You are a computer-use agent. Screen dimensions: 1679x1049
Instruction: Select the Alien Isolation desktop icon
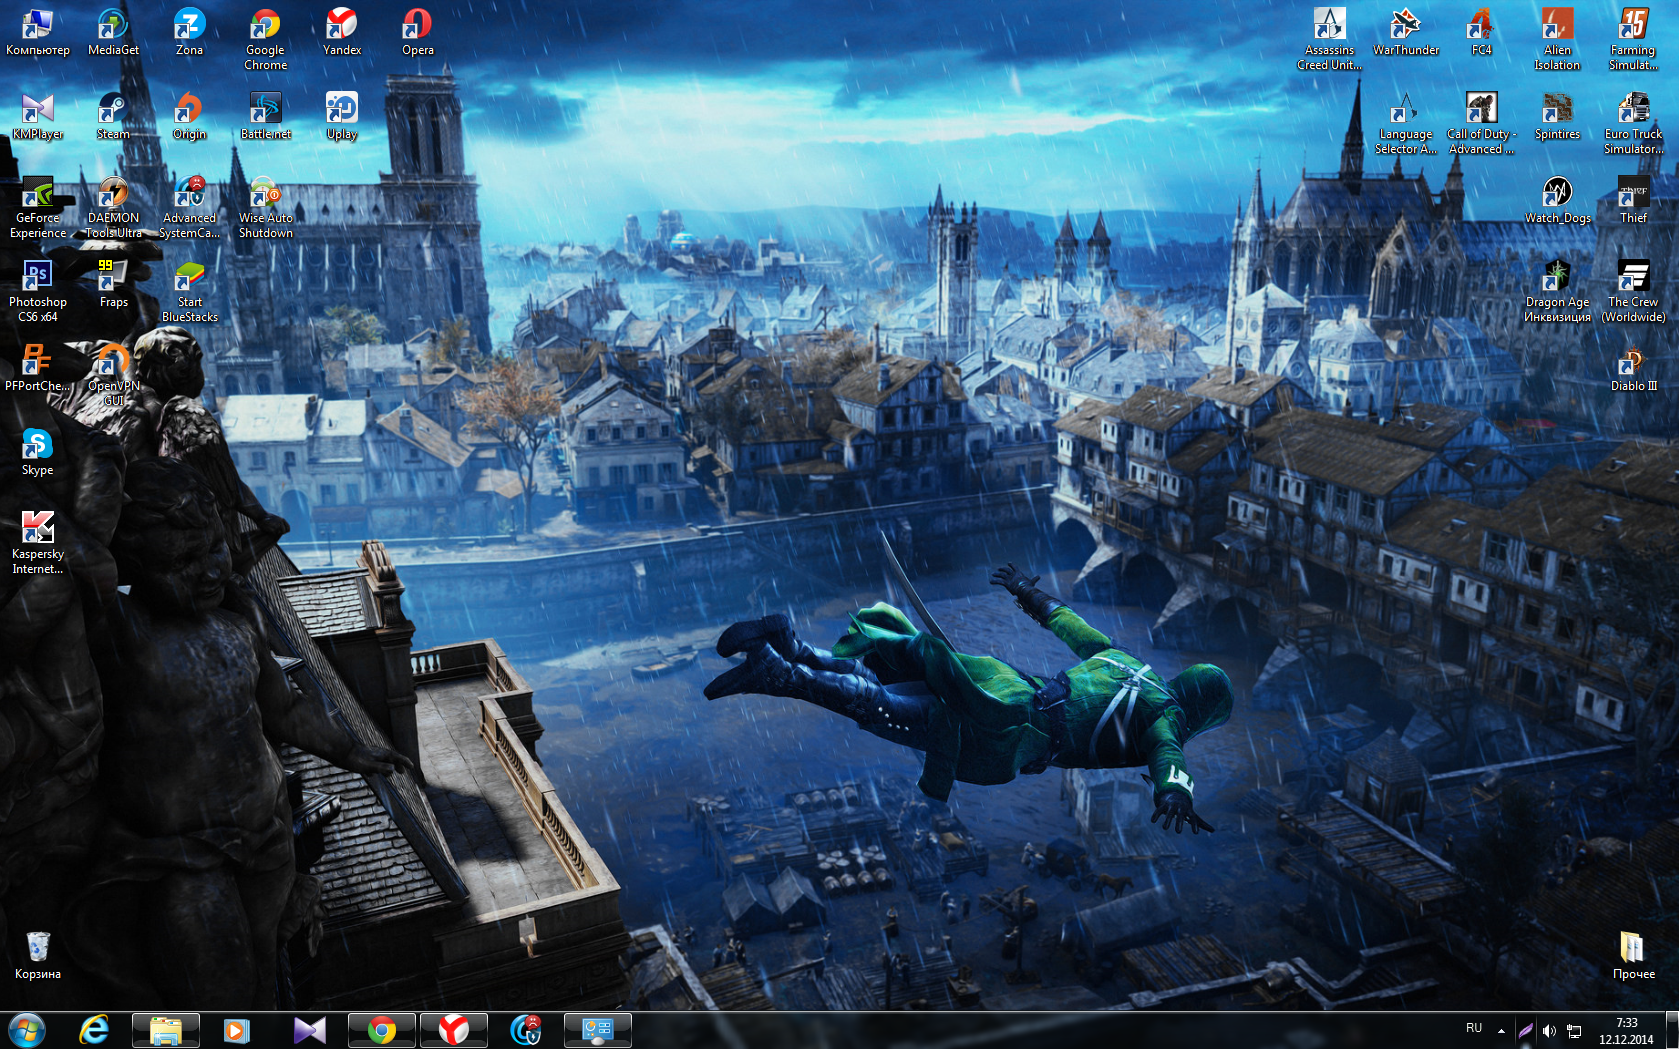point(1557,39)
